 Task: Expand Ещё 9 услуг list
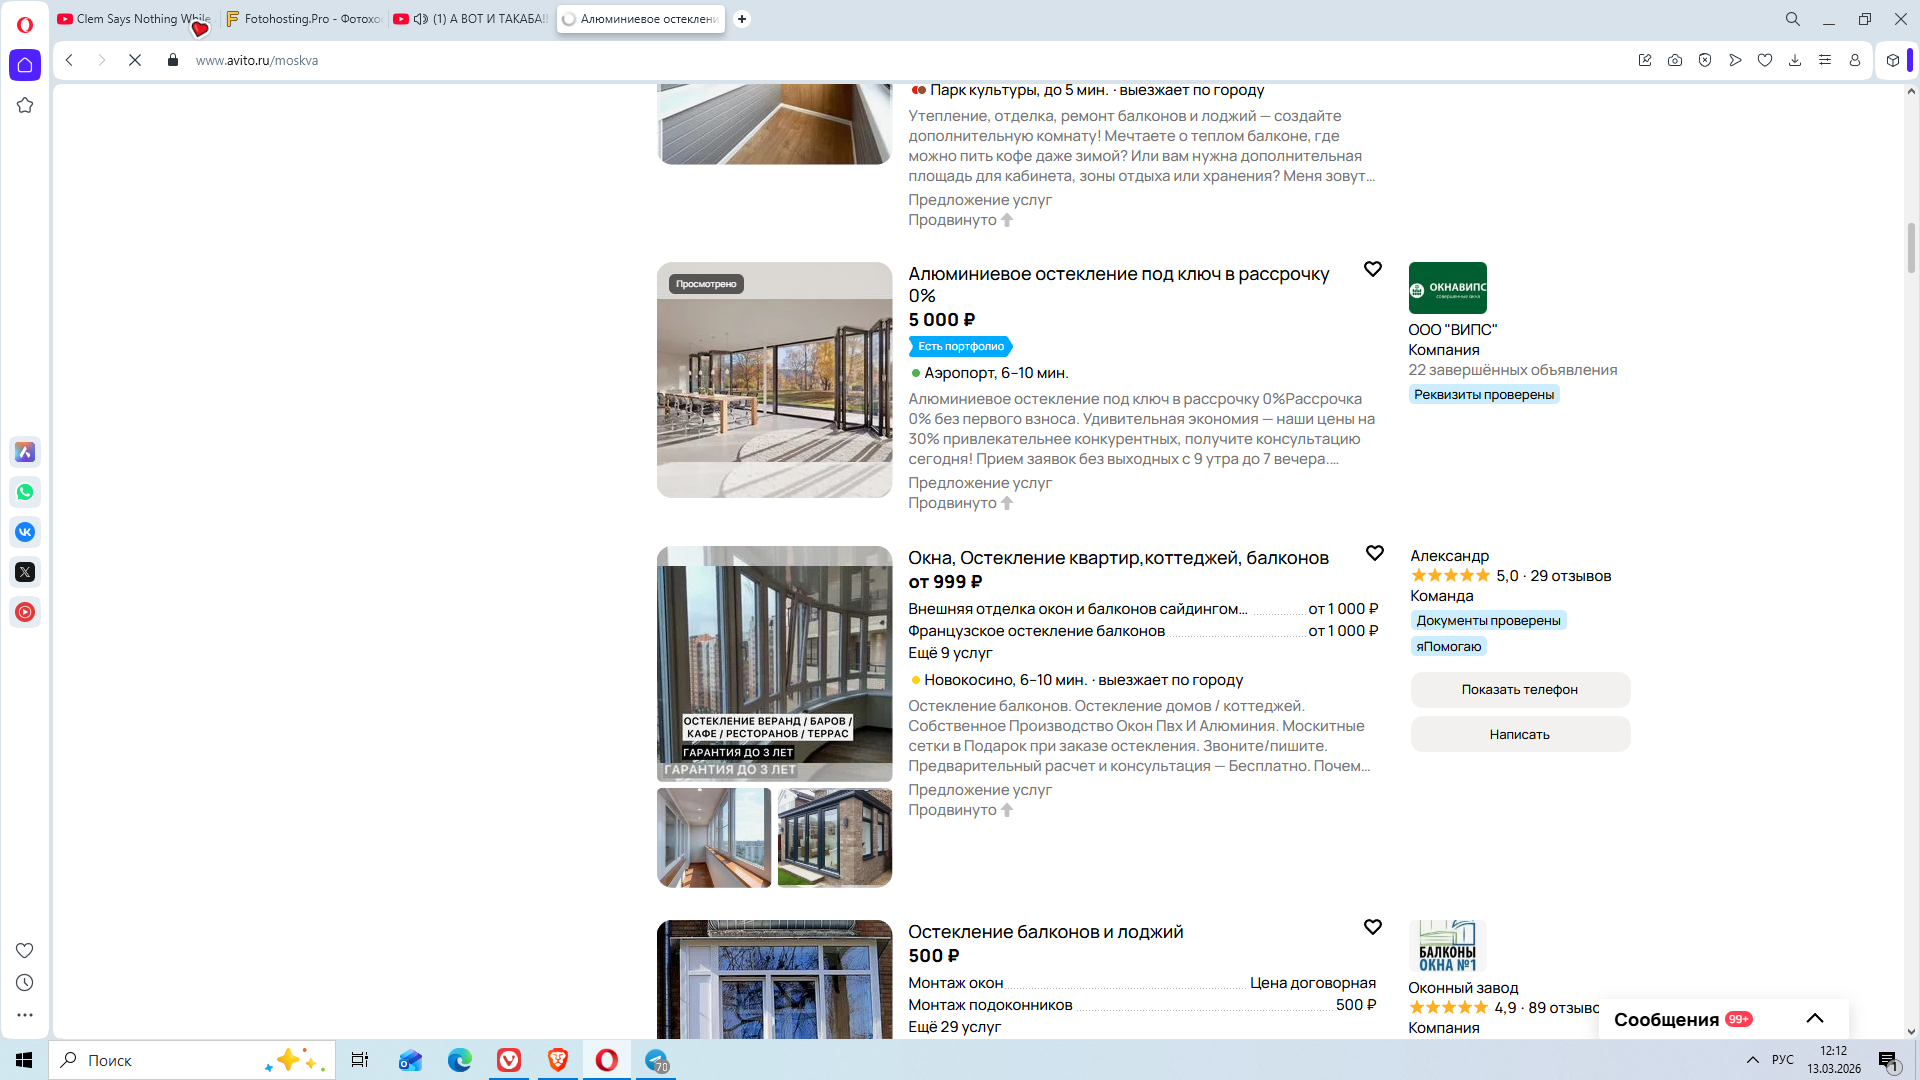tap(950, 653)
